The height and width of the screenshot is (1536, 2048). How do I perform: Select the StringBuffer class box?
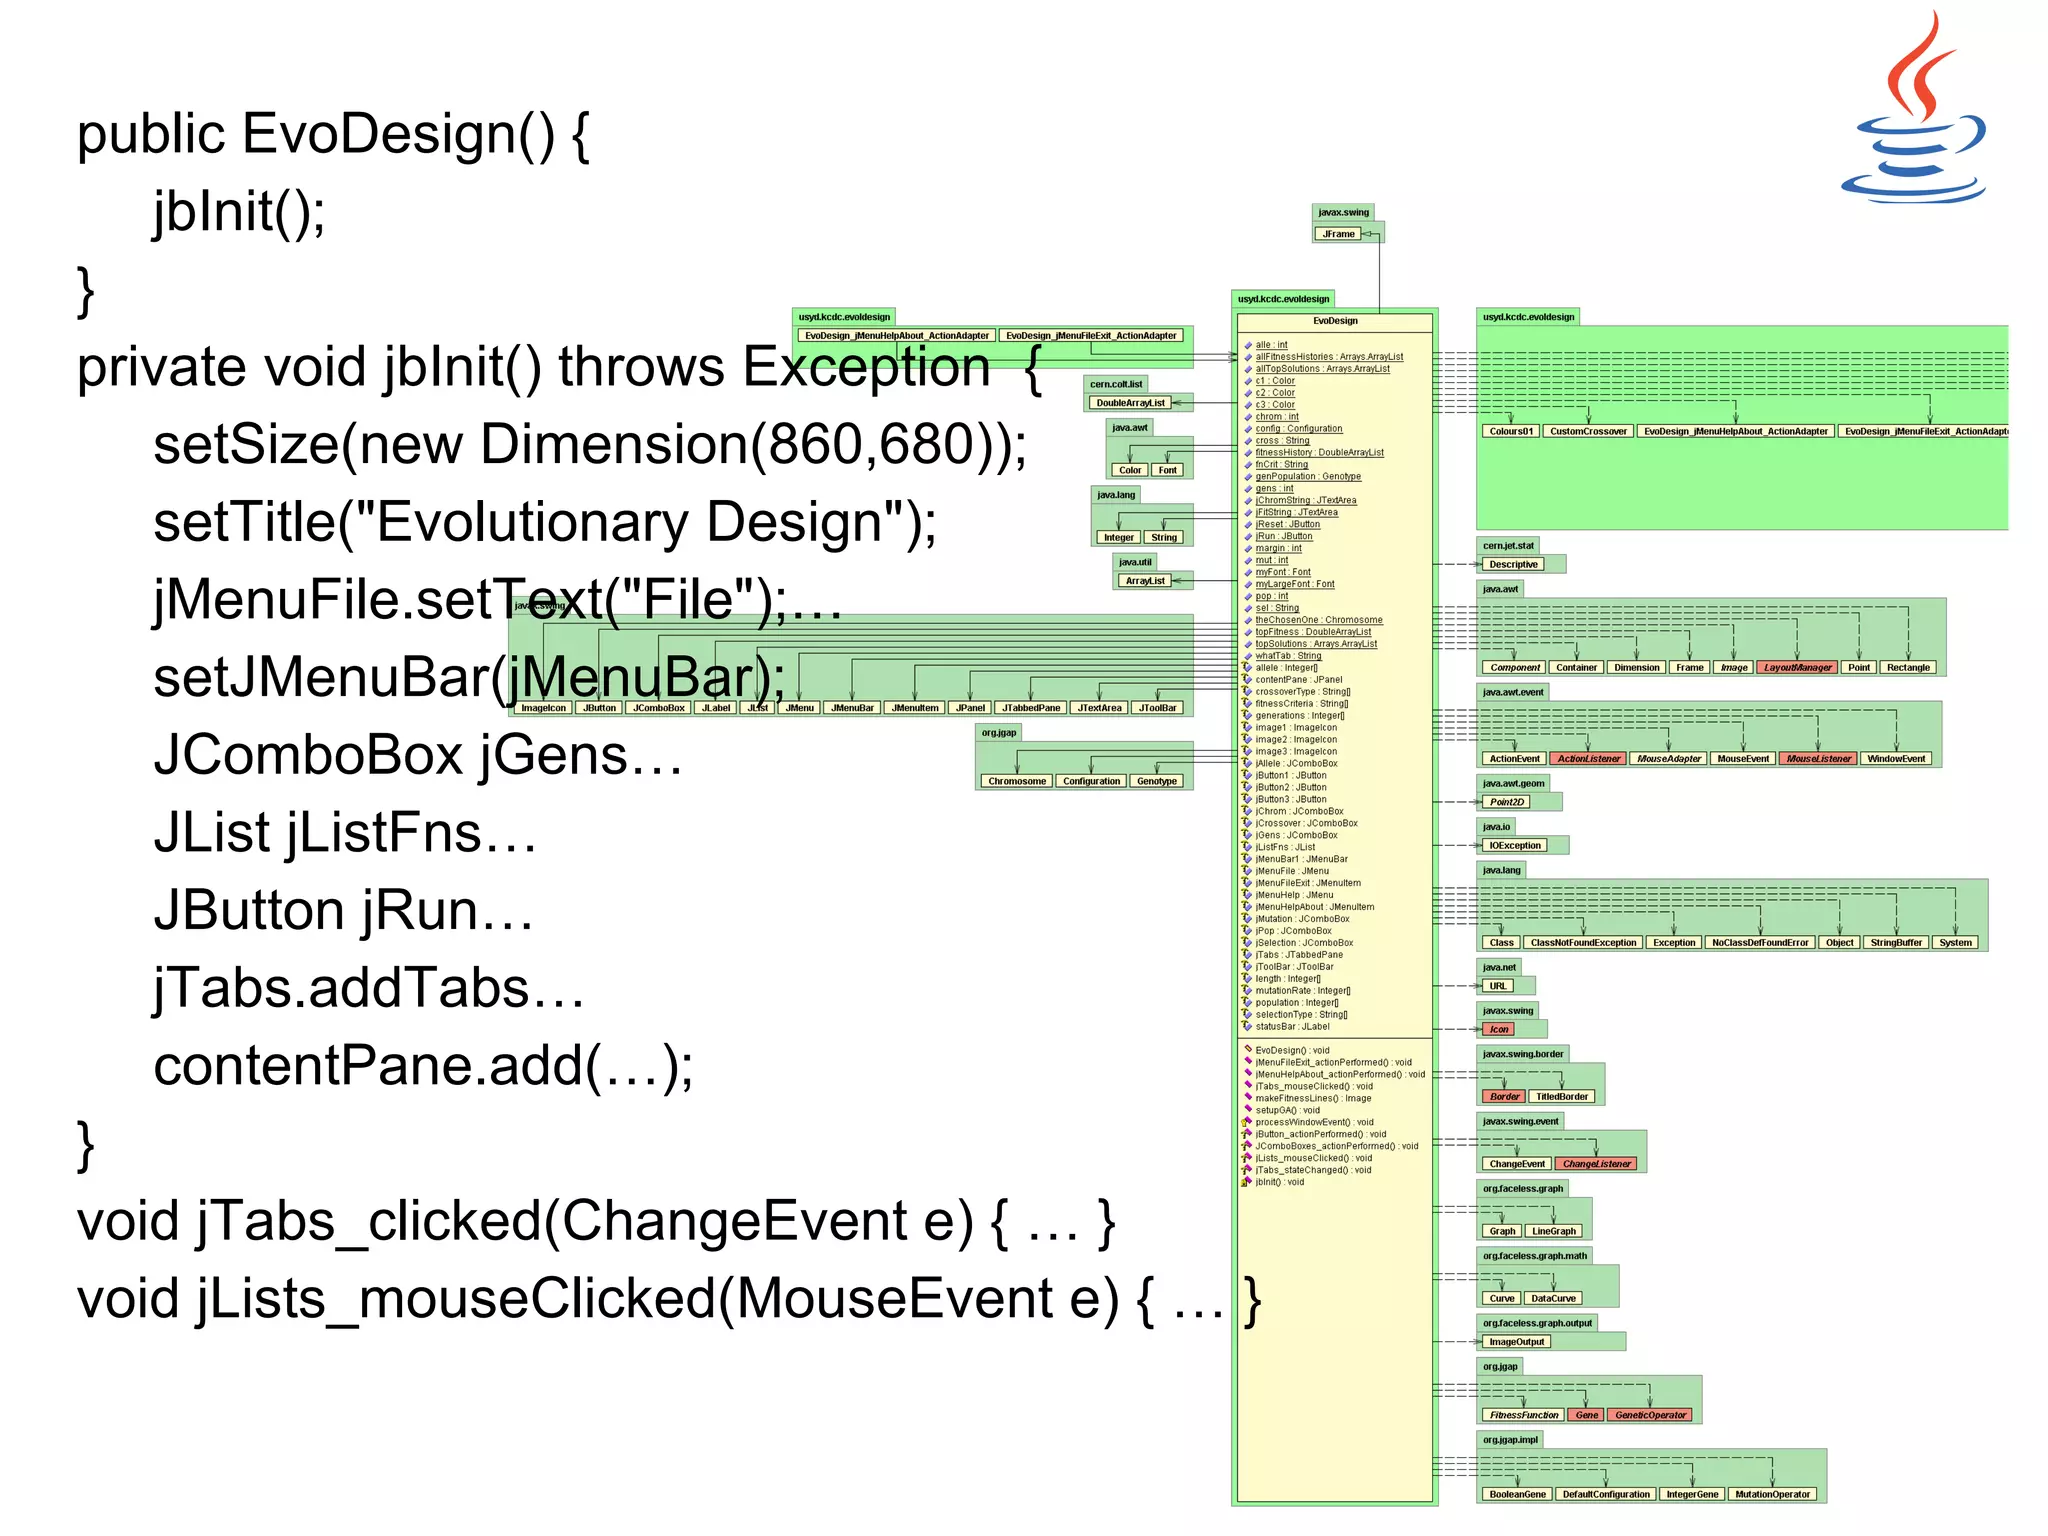[x=1896, y=943]
